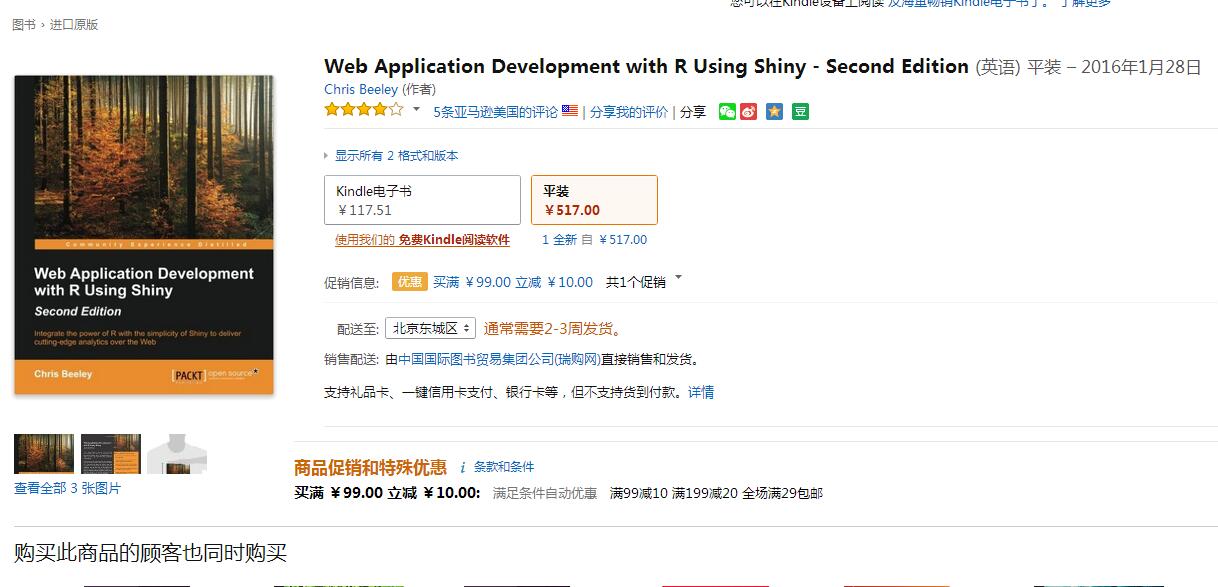Share via the QZone star icon

774,112
